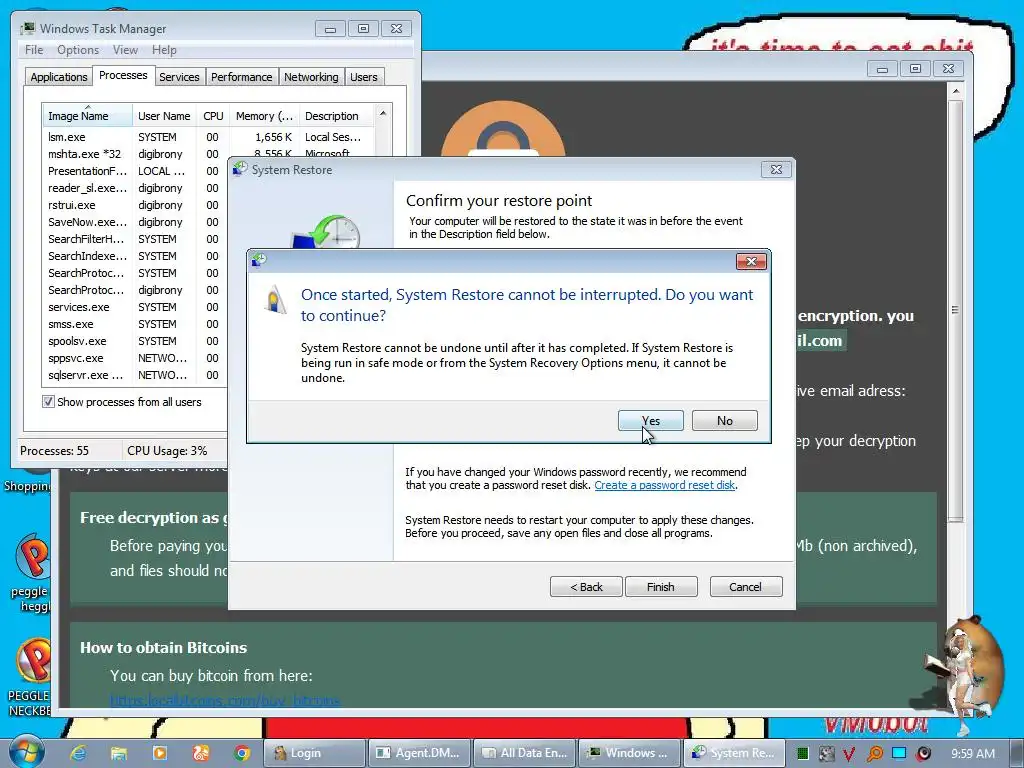Open the File menu in Task Manager
This screenshot has height=768, width=1024.
[x=34, y=50]
